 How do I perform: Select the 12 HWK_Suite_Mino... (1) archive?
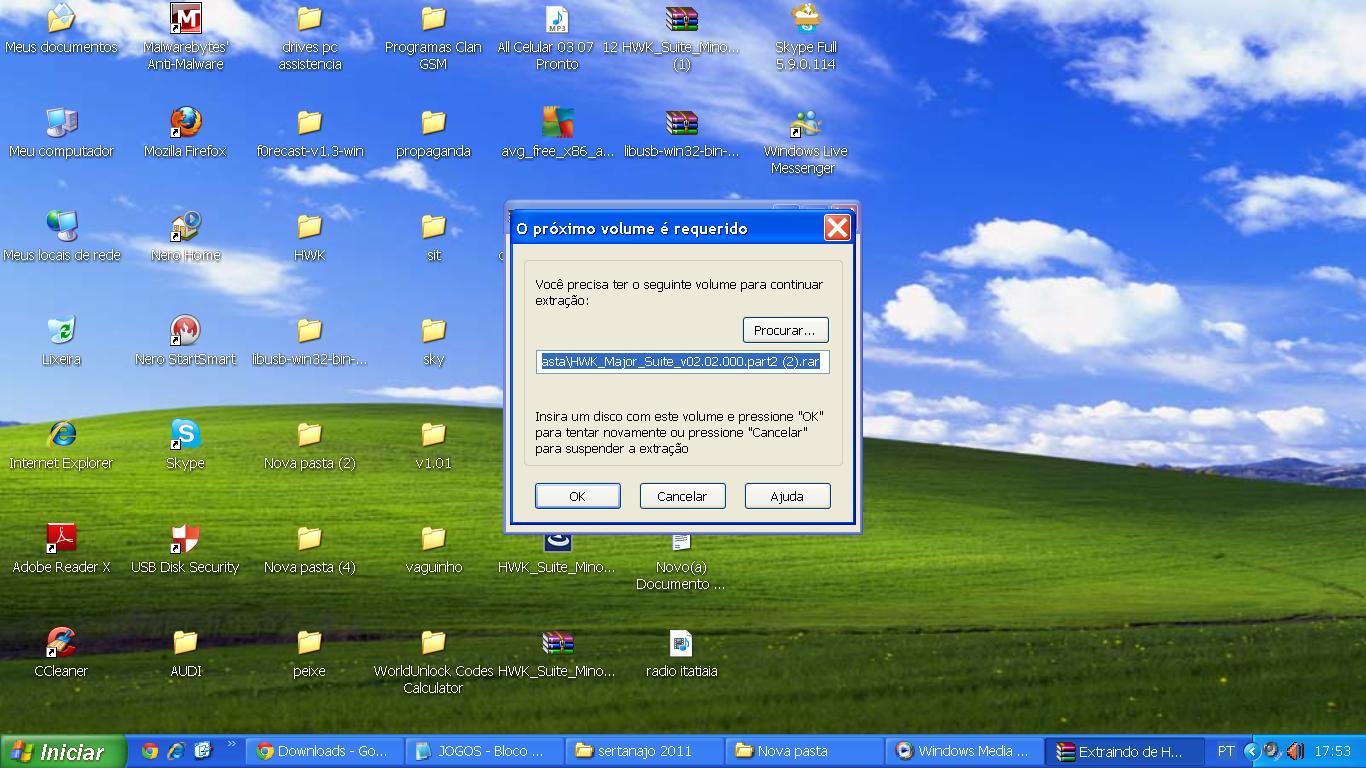click(x=681, y=36)
